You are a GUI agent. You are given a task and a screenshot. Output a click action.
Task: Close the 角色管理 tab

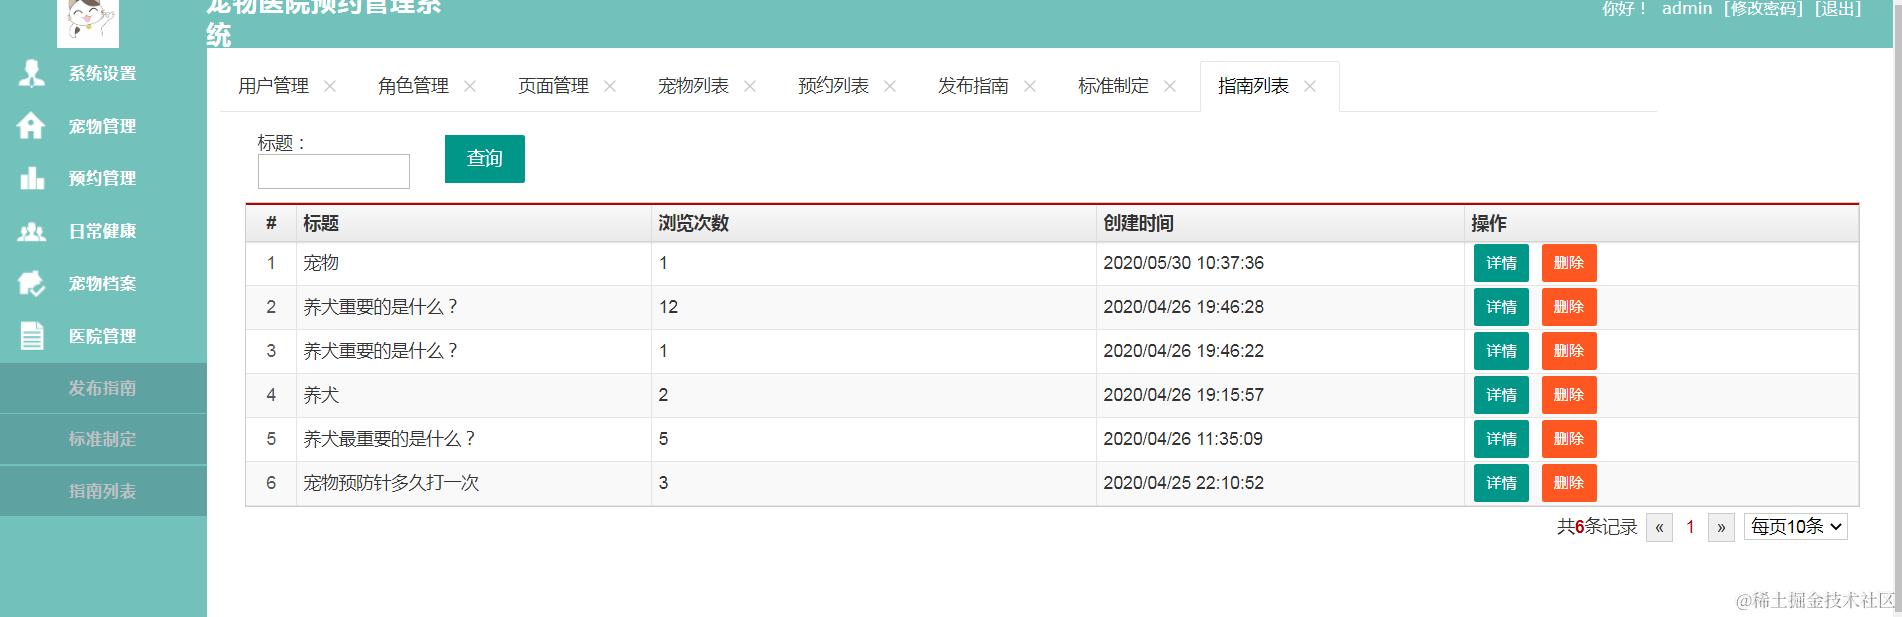tap(470, 86)
